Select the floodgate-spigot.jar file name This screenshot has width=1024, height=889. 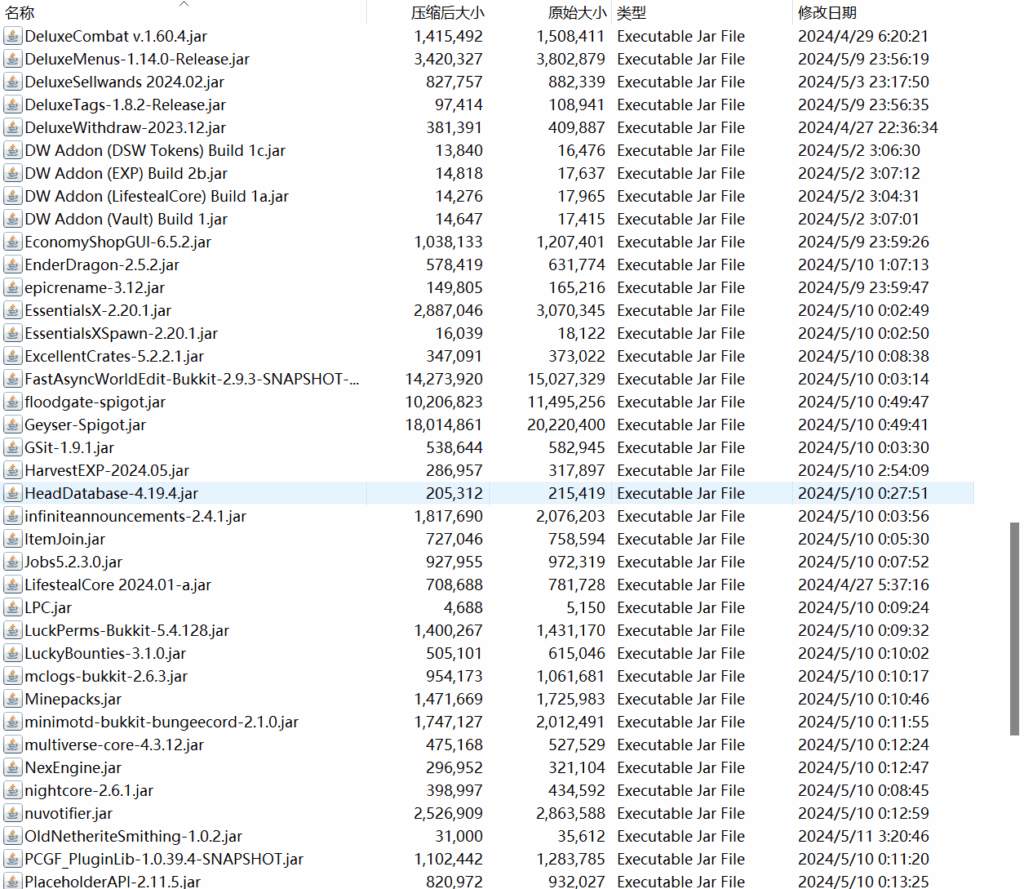tap(95, 402)
